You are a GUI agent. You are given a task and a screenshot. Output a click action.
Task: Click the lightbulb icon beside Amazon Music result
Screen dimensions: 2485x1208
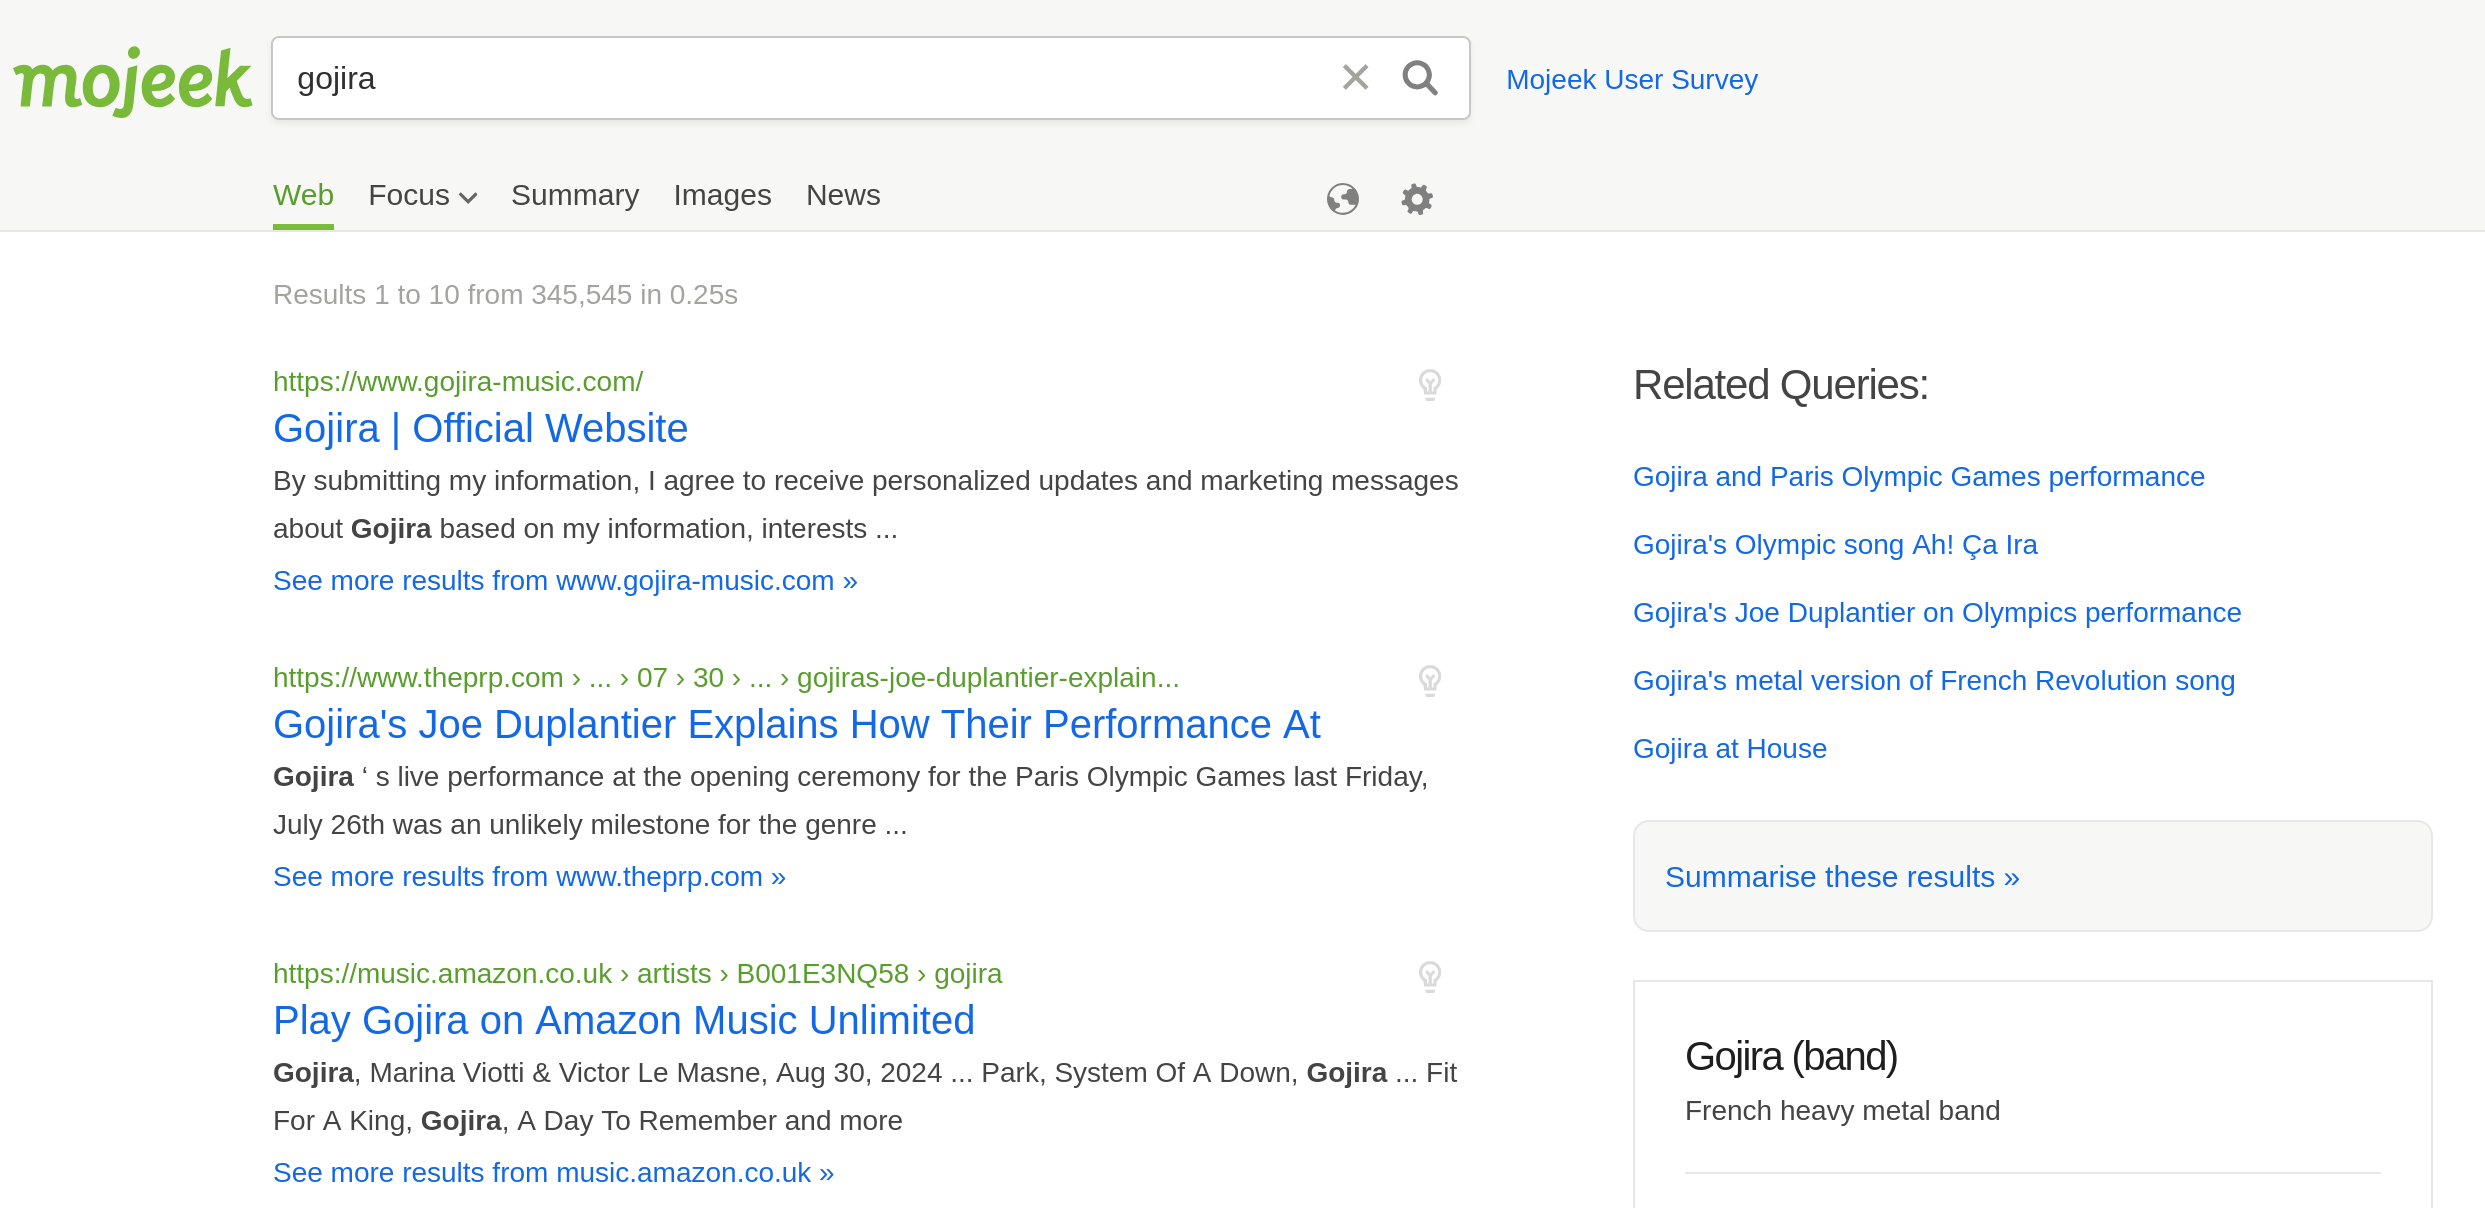tap(1430, 977)
